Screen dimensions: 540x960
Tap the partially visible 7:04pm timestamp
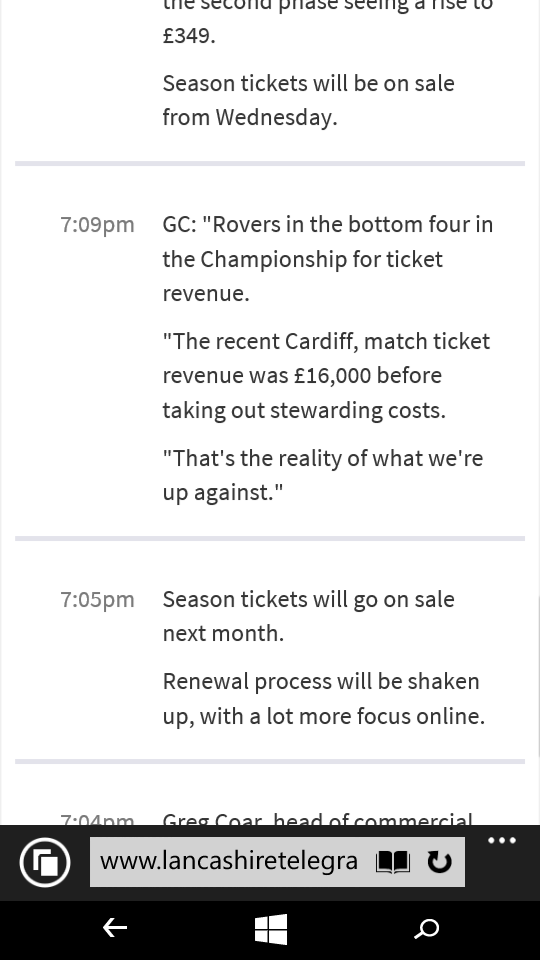coord(97,819)
